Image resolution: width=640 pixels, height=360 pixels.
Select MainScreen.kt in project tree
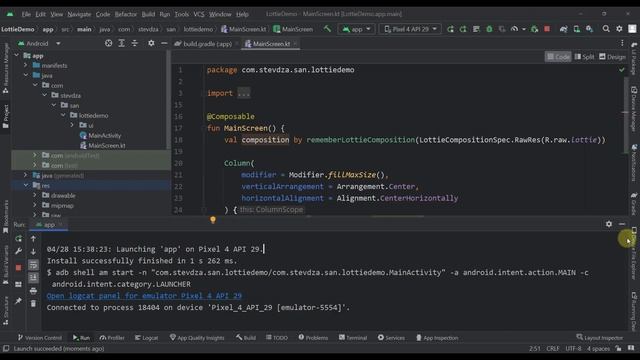point(103,145)
